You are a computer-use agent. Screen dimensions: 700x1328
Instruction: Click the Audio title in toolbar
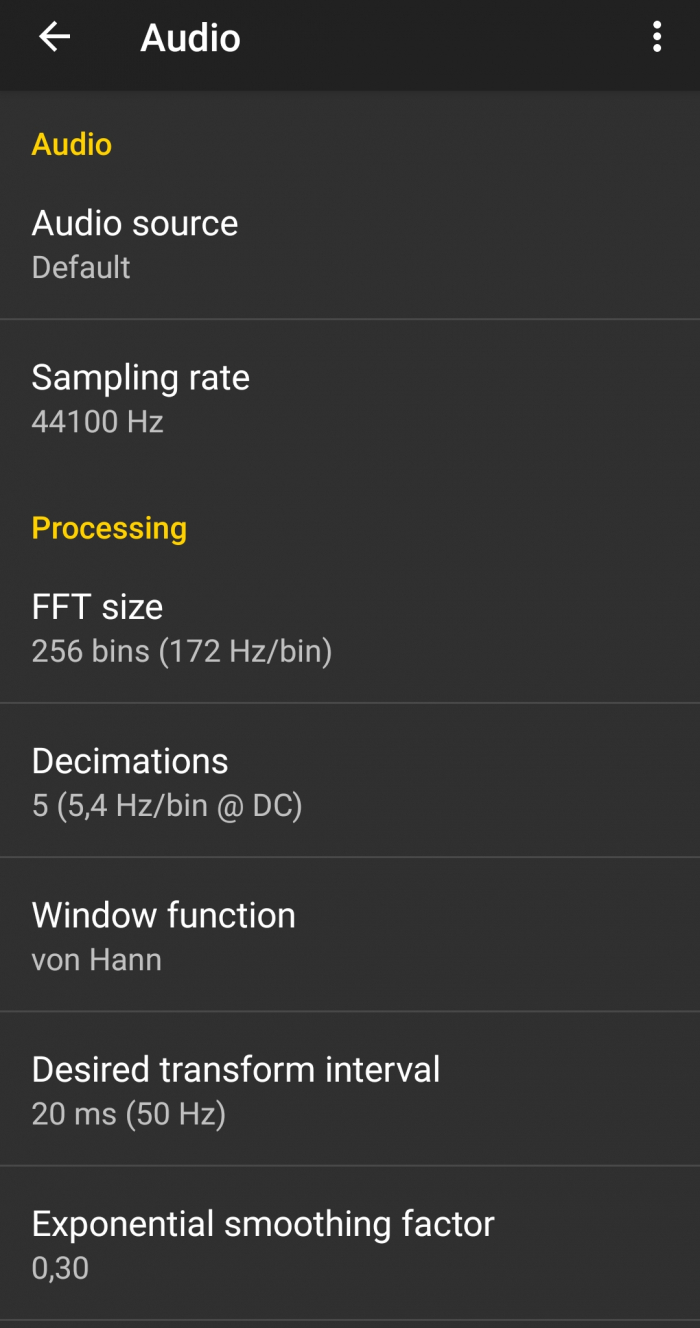click(x=190, y=38)
